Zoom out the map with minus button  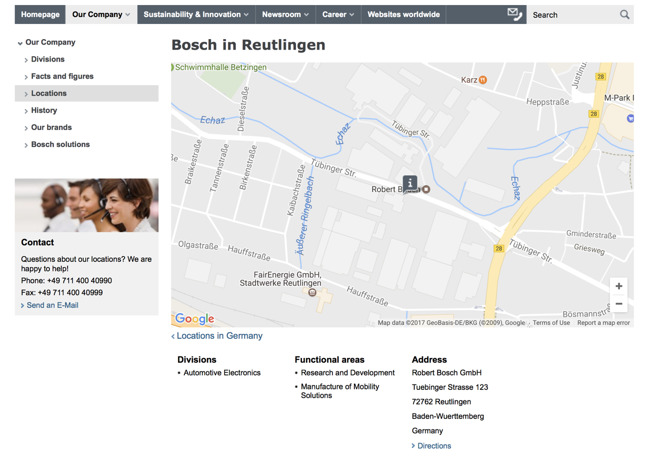(619, 303)
